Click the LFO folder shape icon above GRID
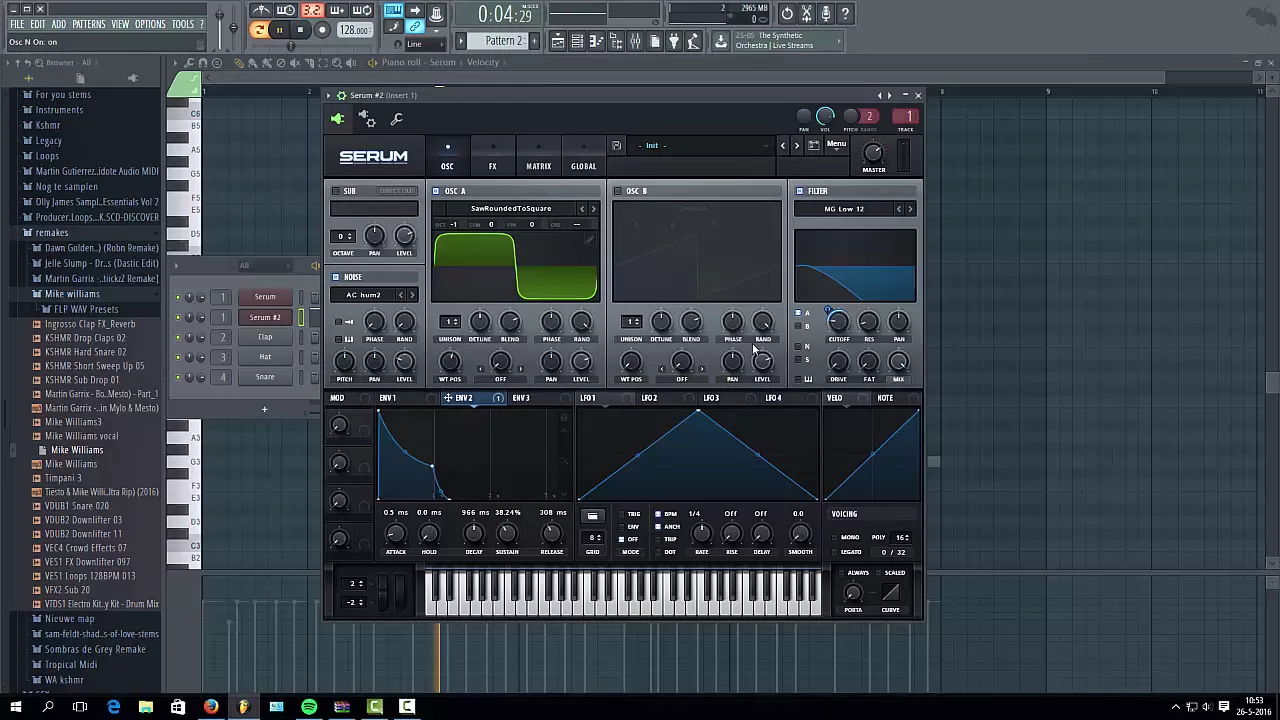This screenshot has width=1280, height=720. point(592,516)
